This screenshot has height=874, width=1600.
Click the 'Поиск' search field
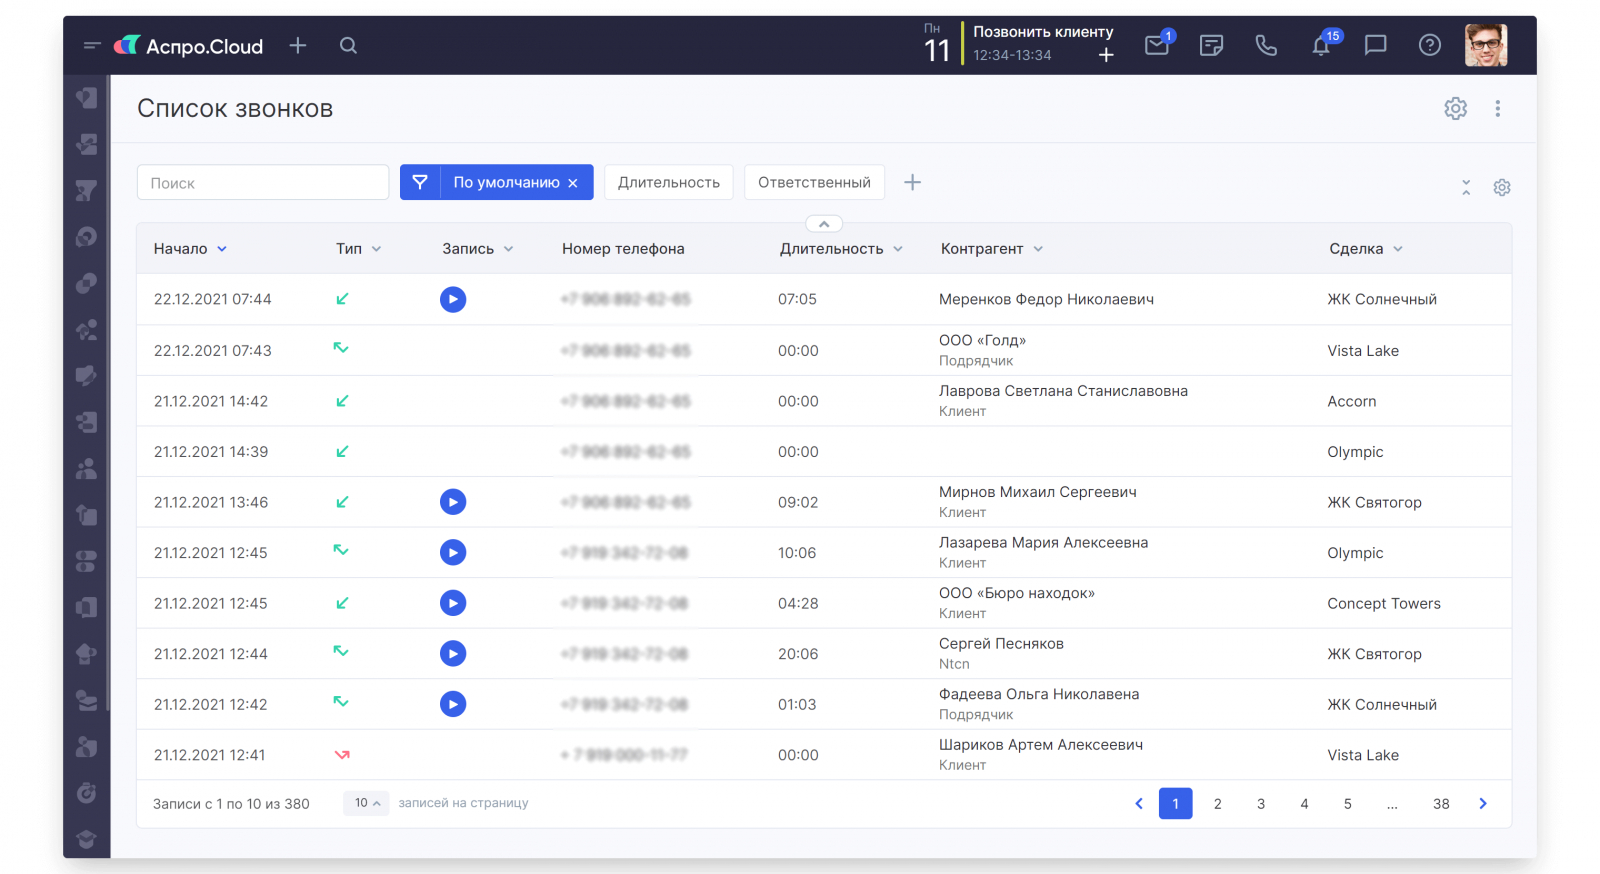tap(262, 183)
